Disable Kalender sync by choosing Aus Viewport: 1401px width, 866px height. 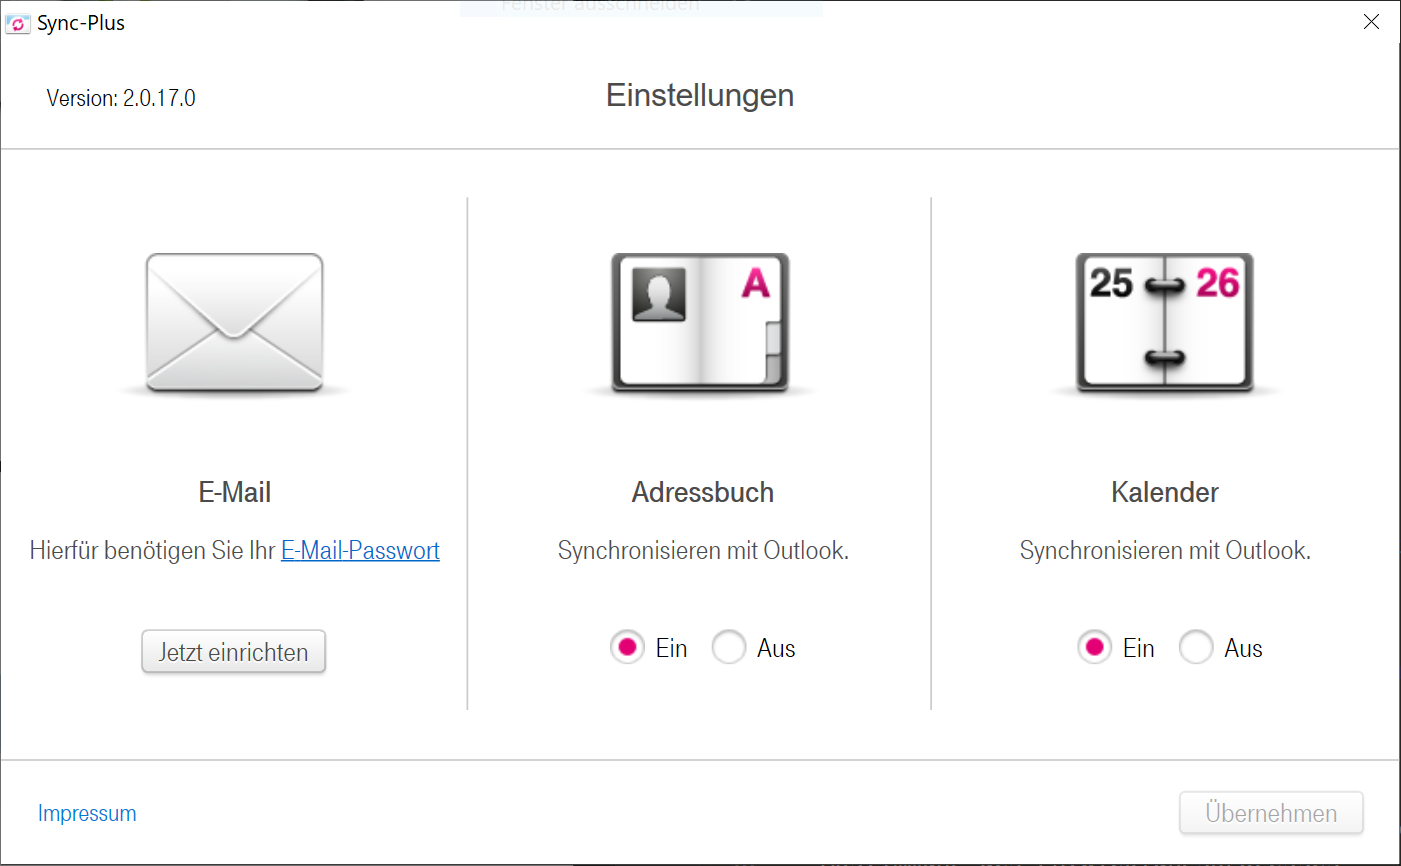point(1196,648)
